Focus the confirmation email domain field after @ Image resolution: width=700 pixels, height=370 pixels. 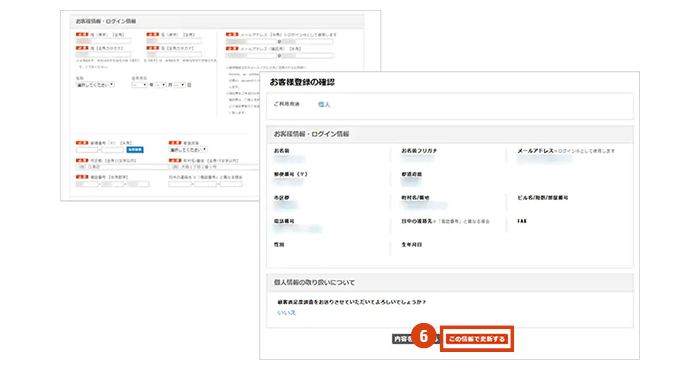point(307,56)
